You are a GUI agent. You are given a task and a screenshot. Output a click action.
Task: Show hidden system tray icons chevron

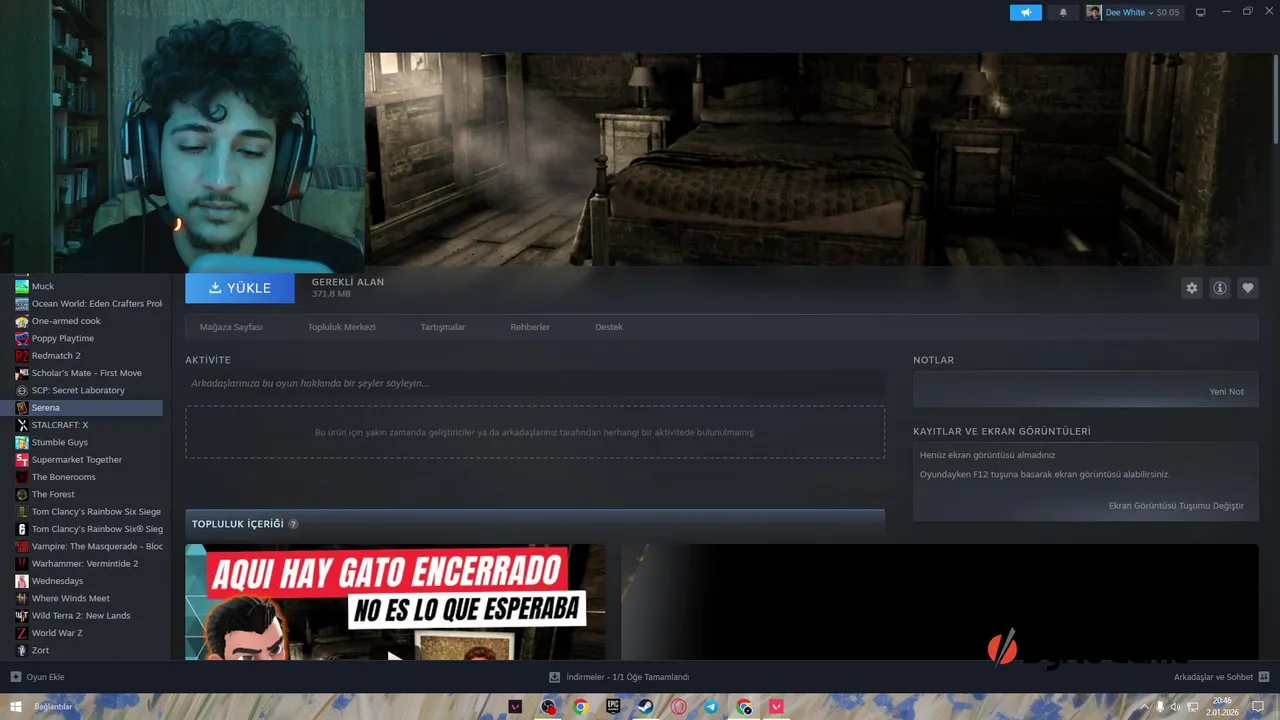1145,707
